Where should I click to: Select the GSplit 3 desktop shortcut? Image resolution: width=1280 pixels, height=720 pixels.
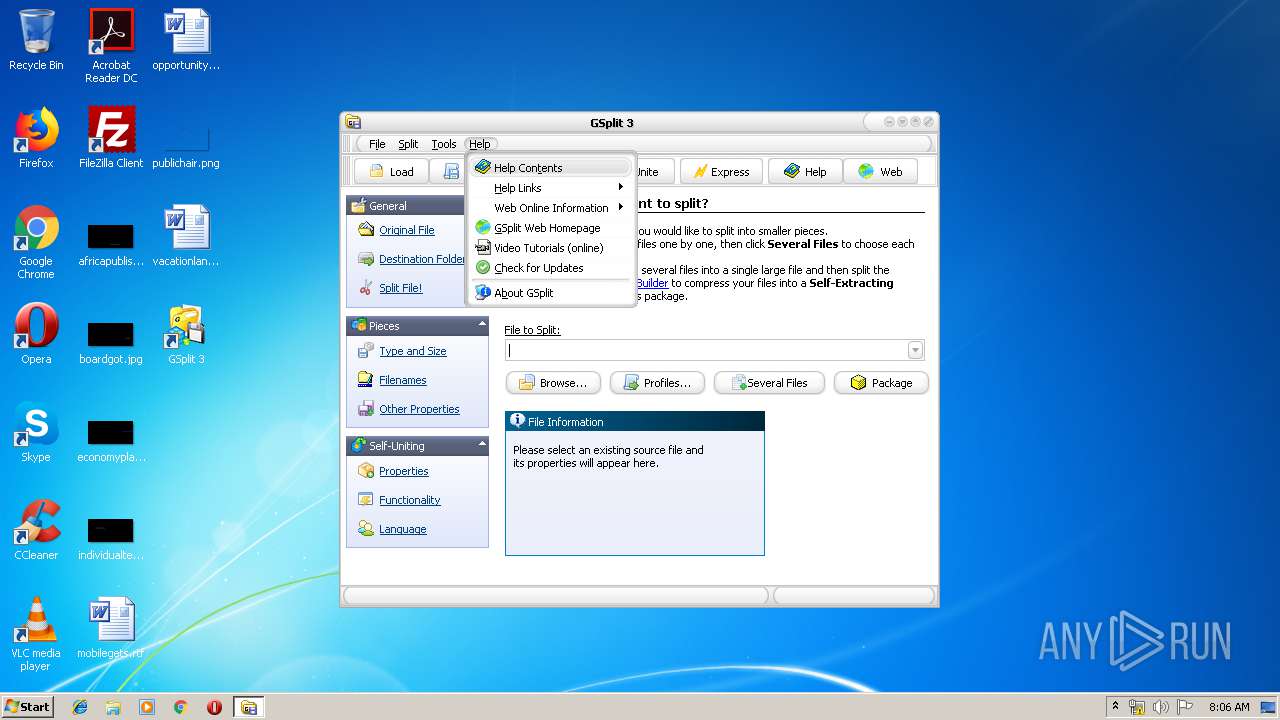[186, 334]
